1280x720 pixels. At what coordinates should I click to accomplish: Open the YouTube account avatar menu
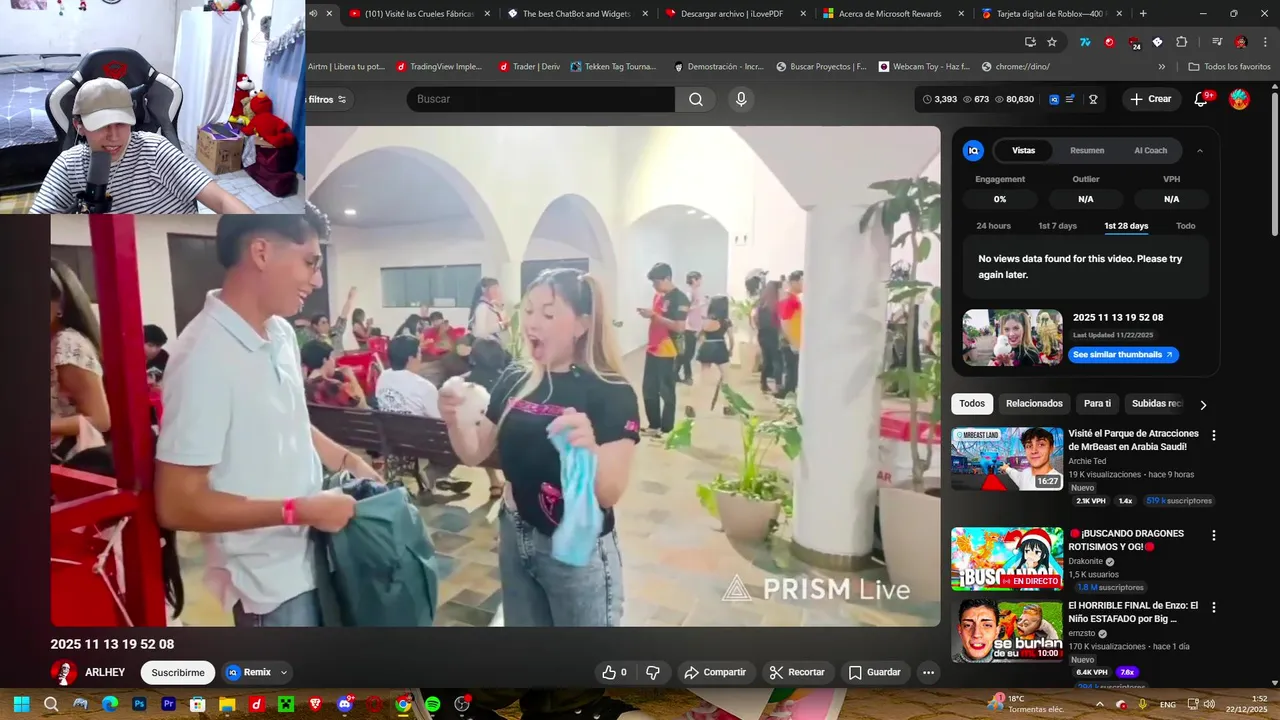[x=1239, y=99]
